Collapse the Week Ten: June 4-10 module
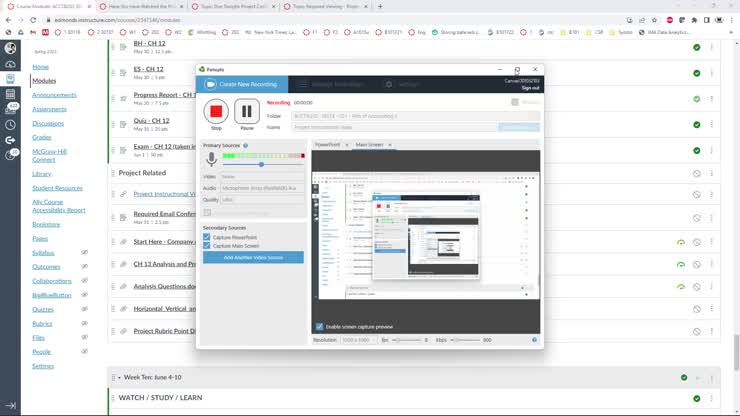Image resolution: width=740 pixels, height=416 pixels. (x=116, y=377)
